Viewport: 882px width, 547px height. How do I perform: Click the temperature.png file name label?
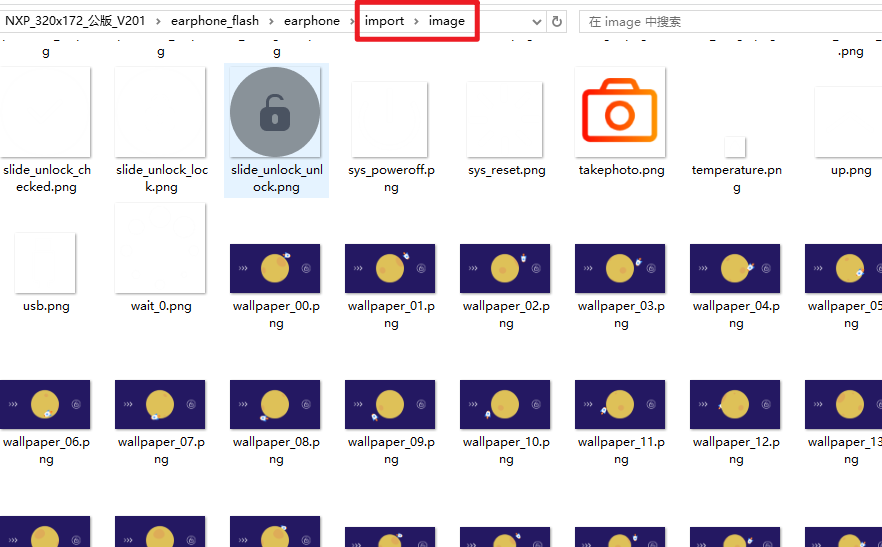[x=736, y=178]
